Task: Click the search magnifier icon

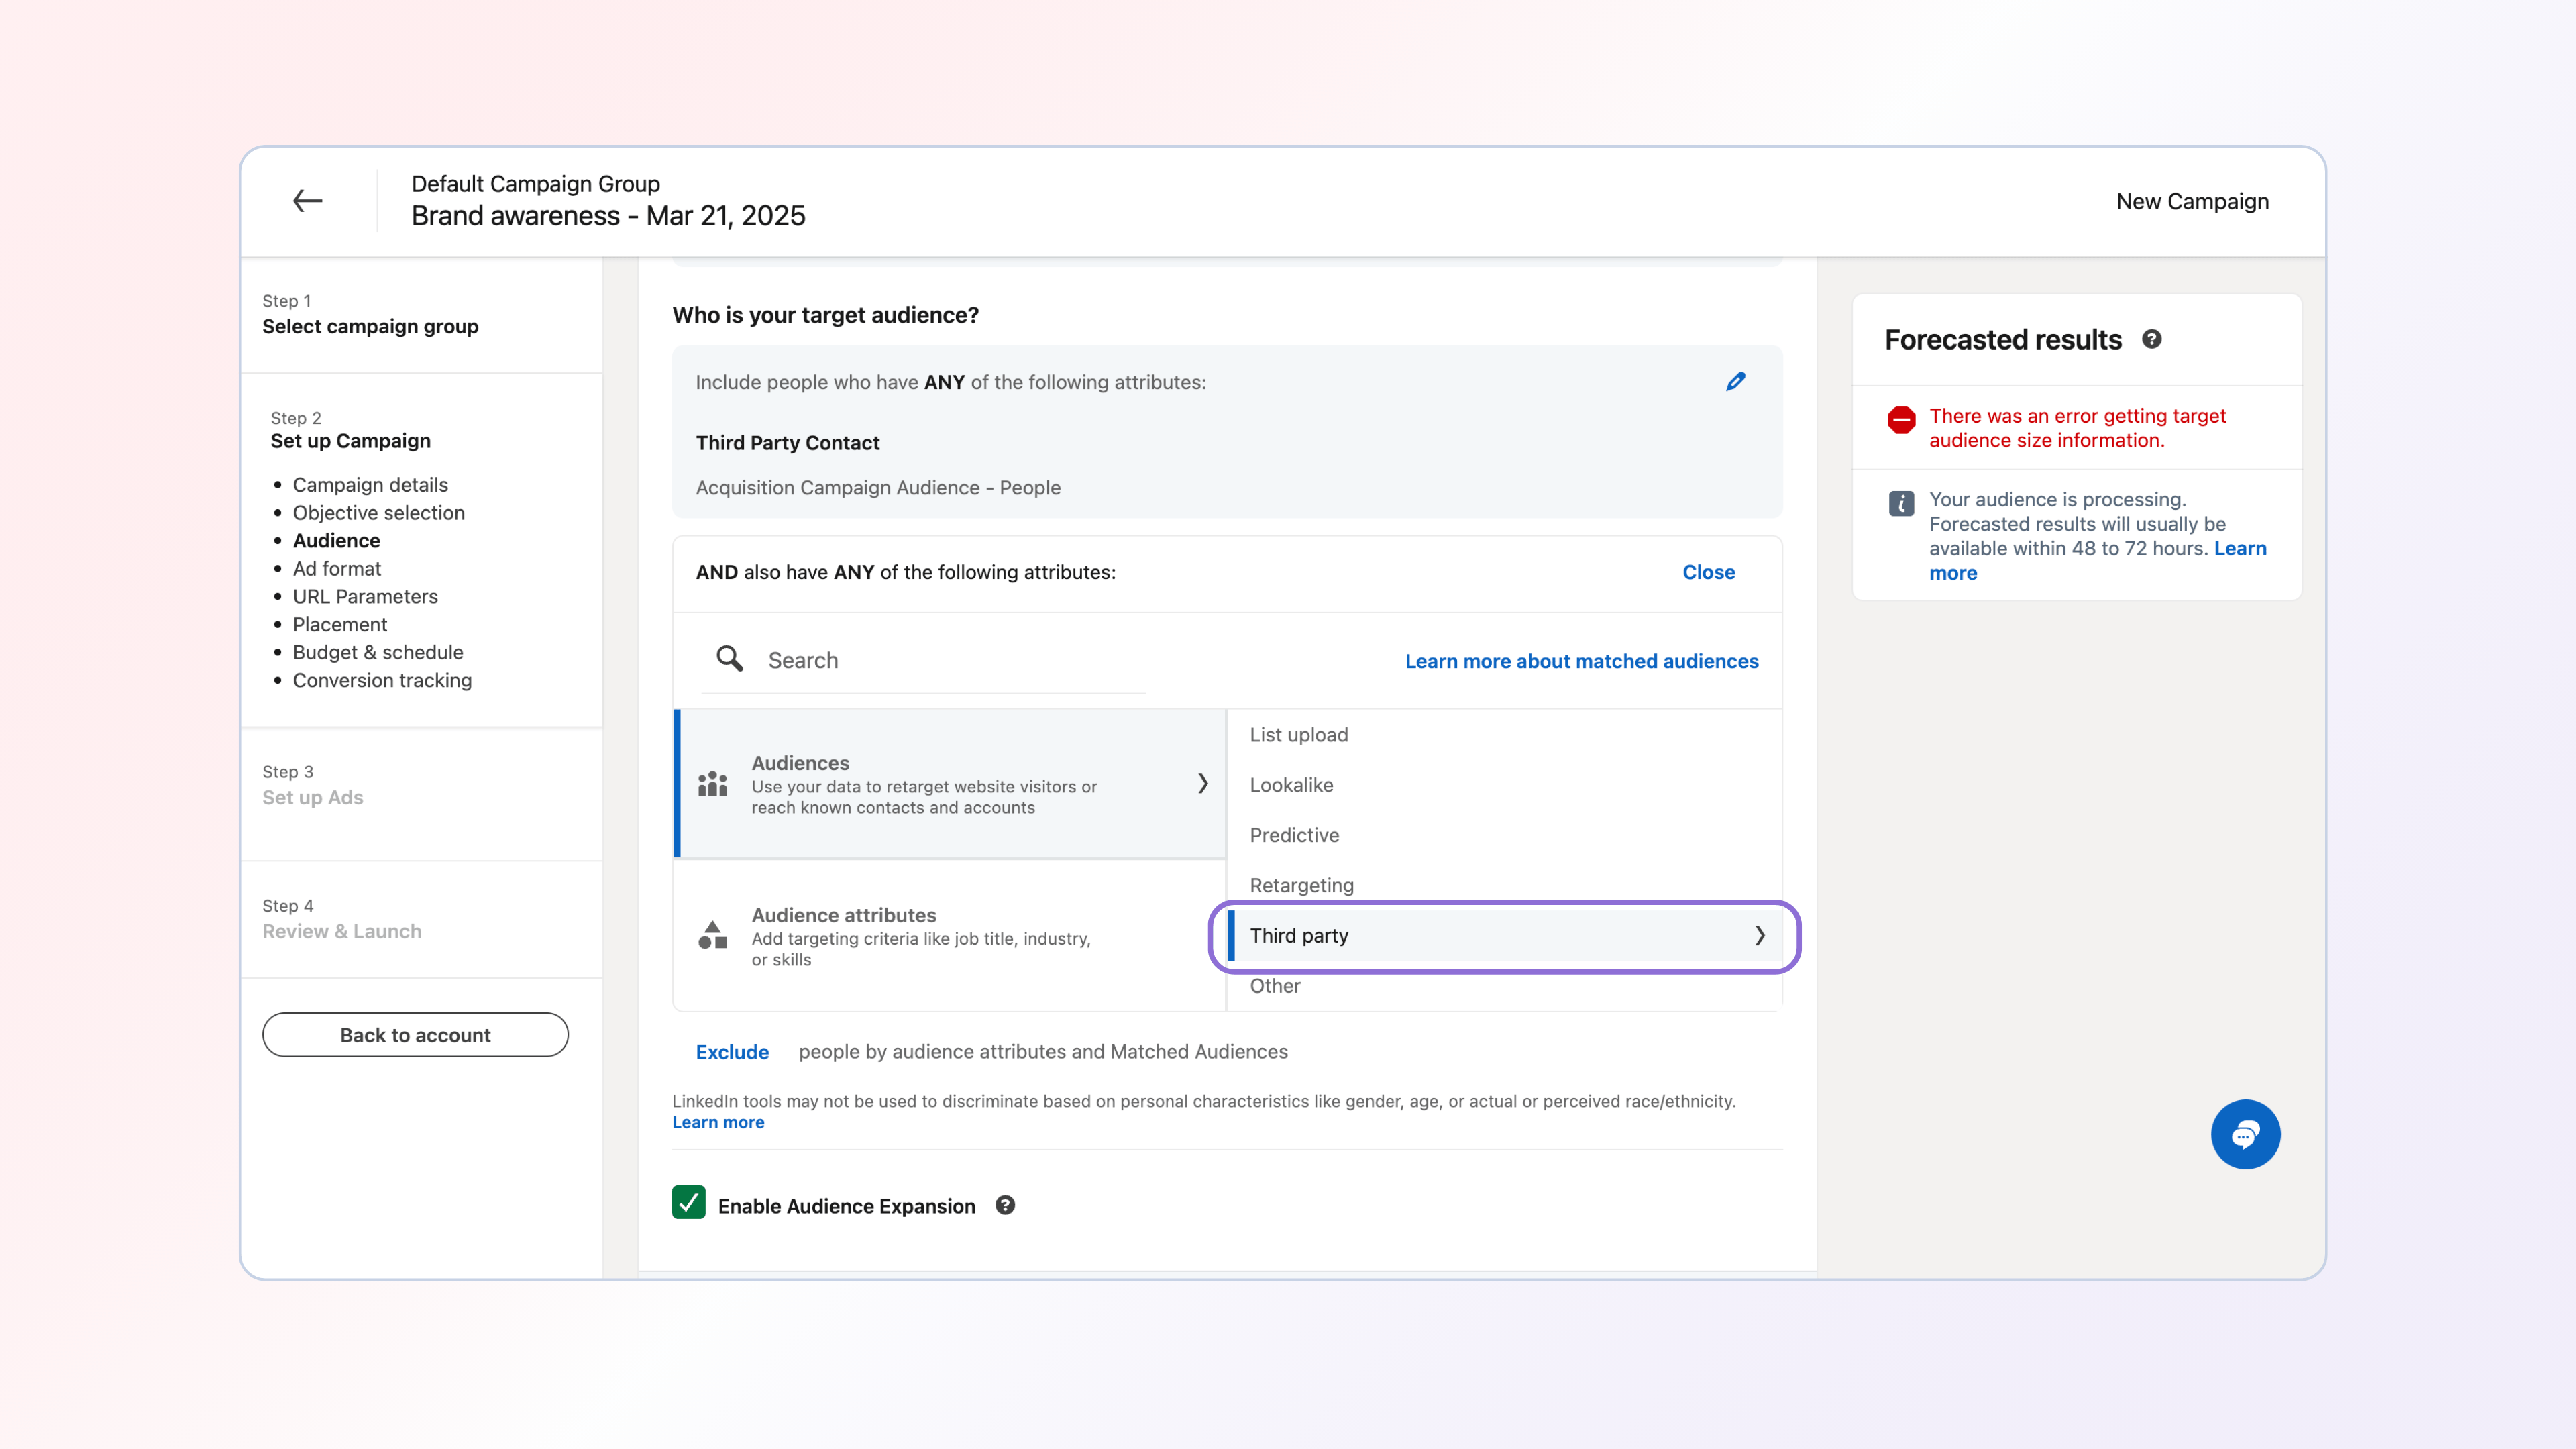Action: pyautogui.click(x=729, y=659)
